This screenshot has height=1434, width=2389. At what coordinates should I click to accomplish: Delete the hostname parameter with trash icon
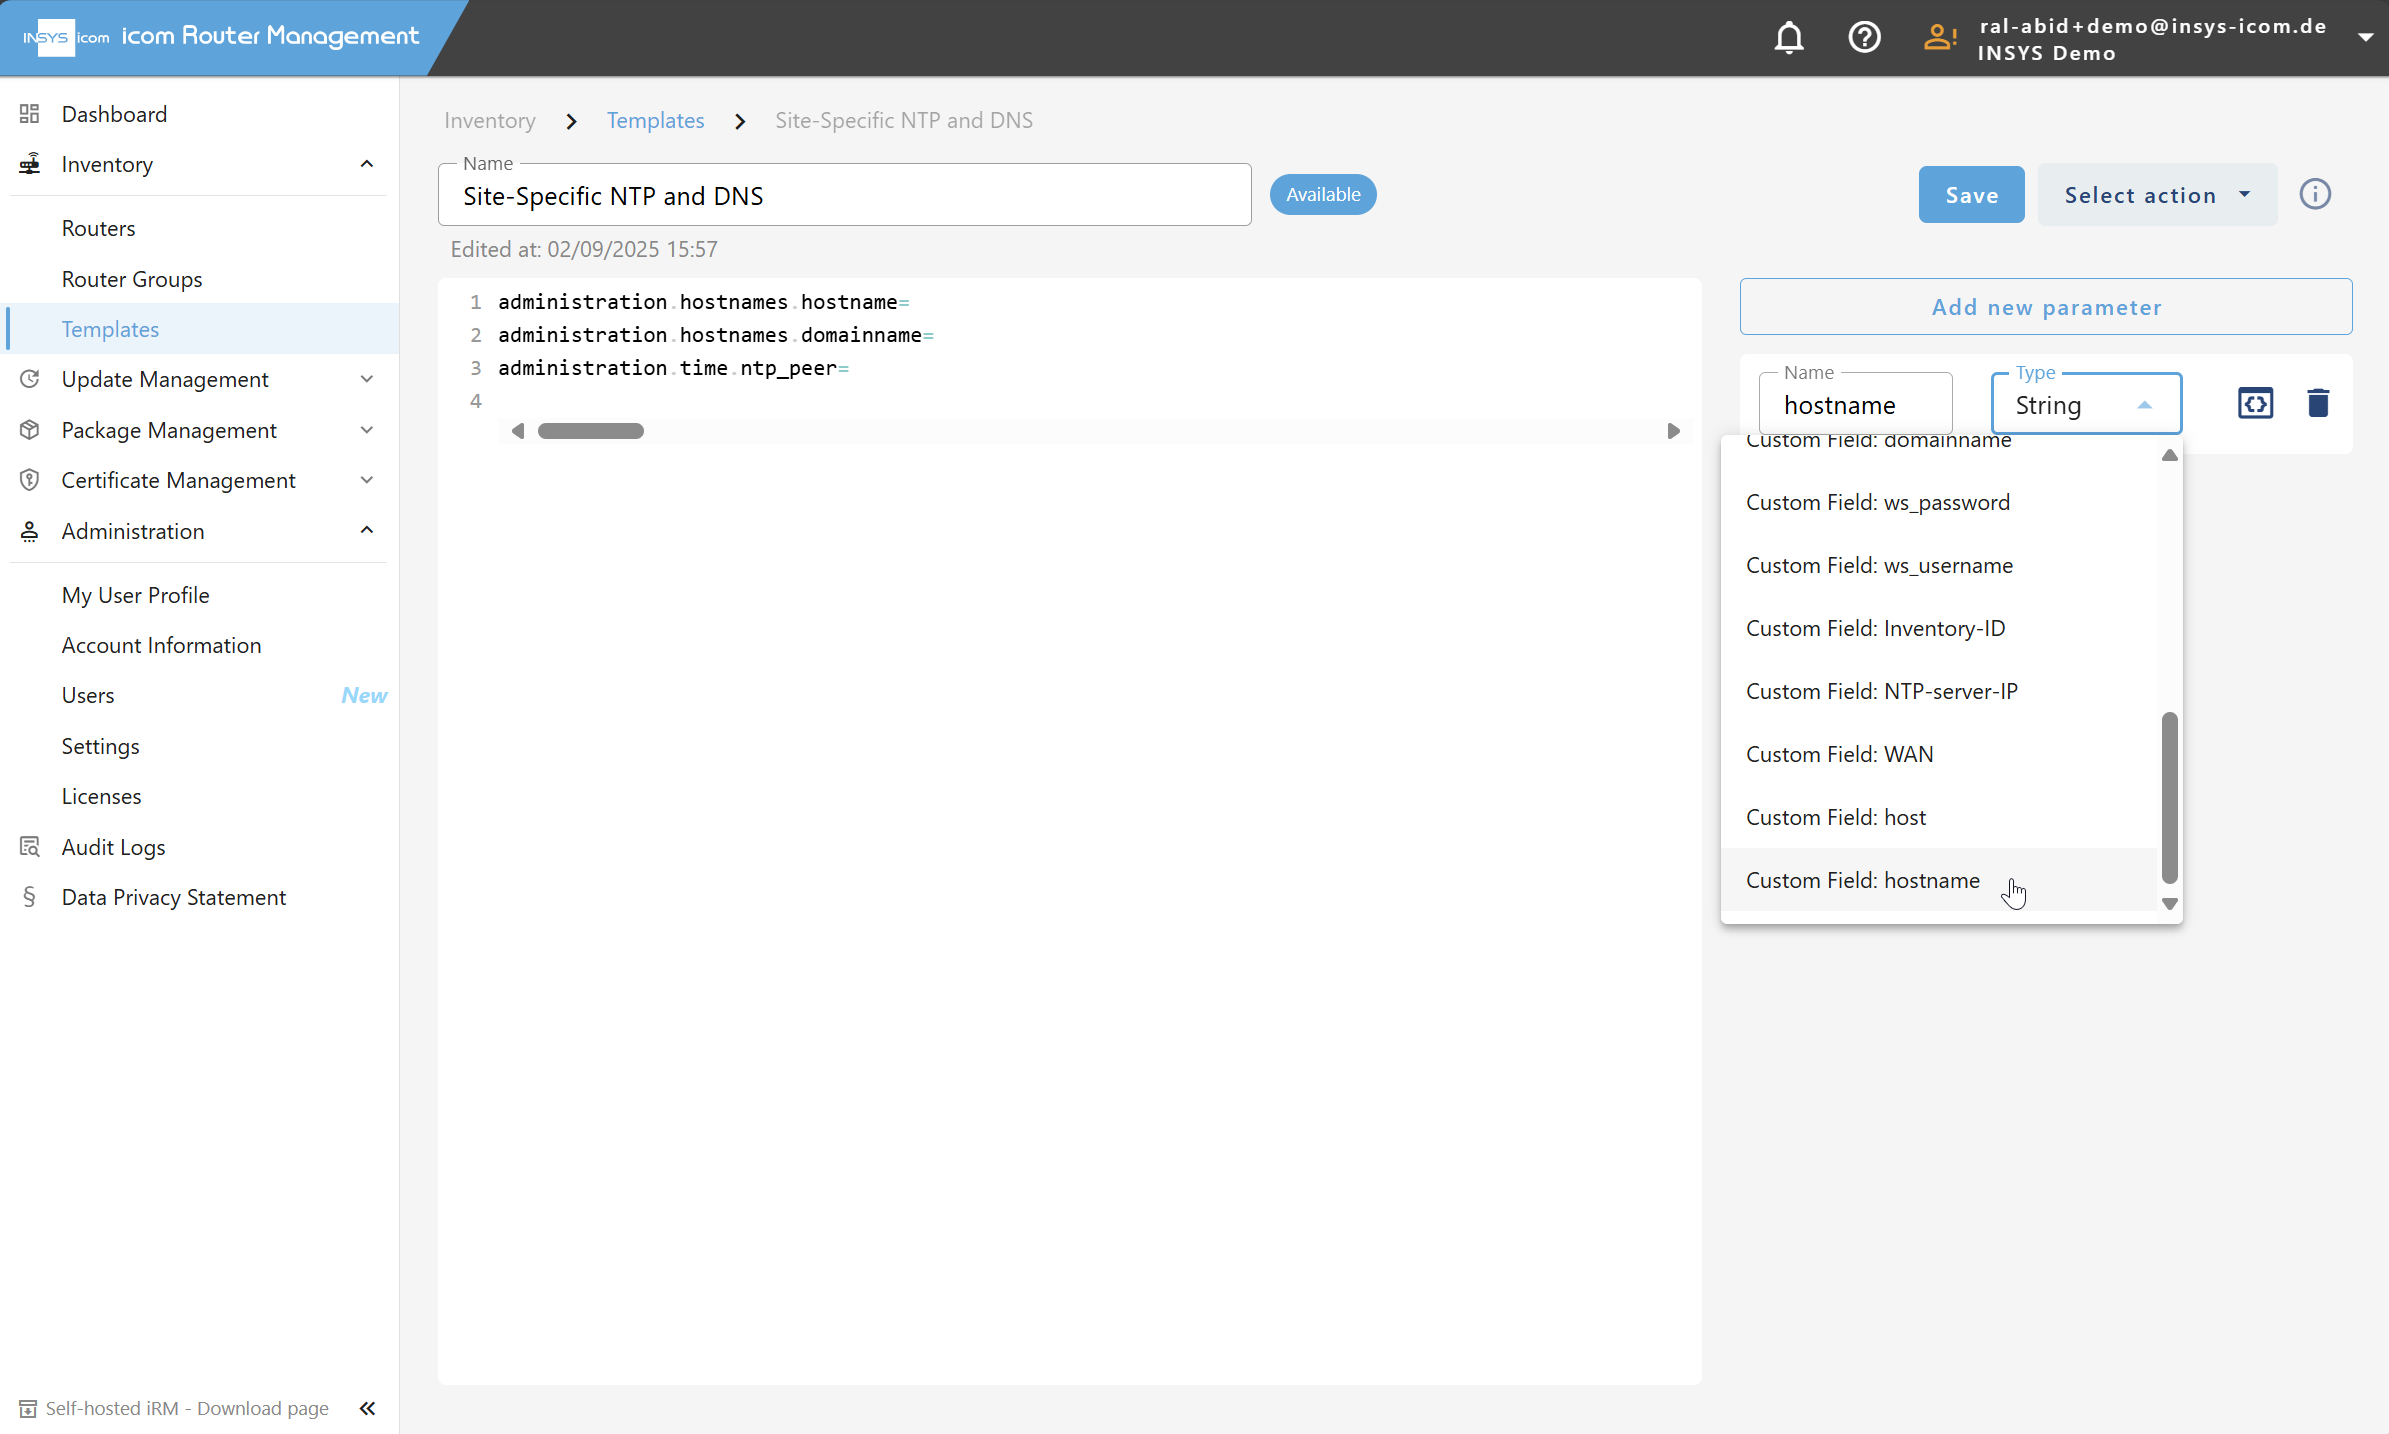point(2318,403)
